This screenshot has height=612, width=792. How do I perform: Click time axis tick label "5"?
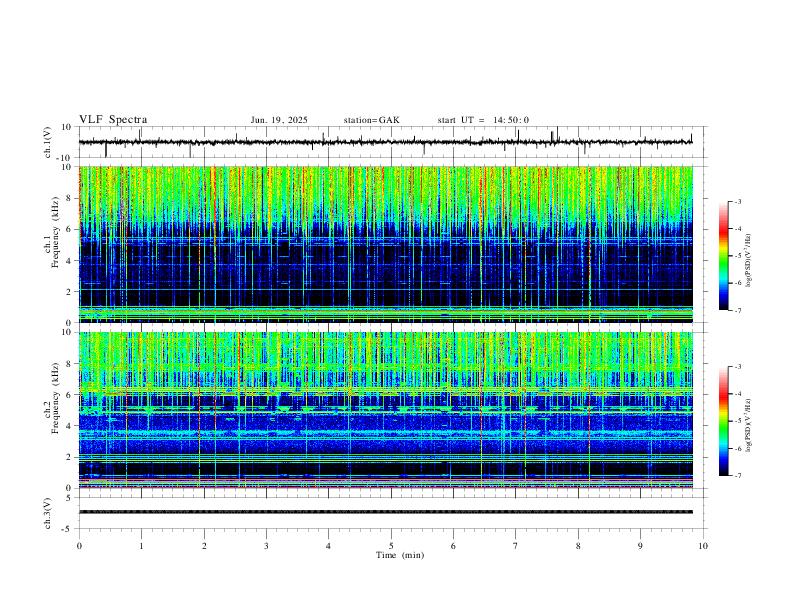391,546
